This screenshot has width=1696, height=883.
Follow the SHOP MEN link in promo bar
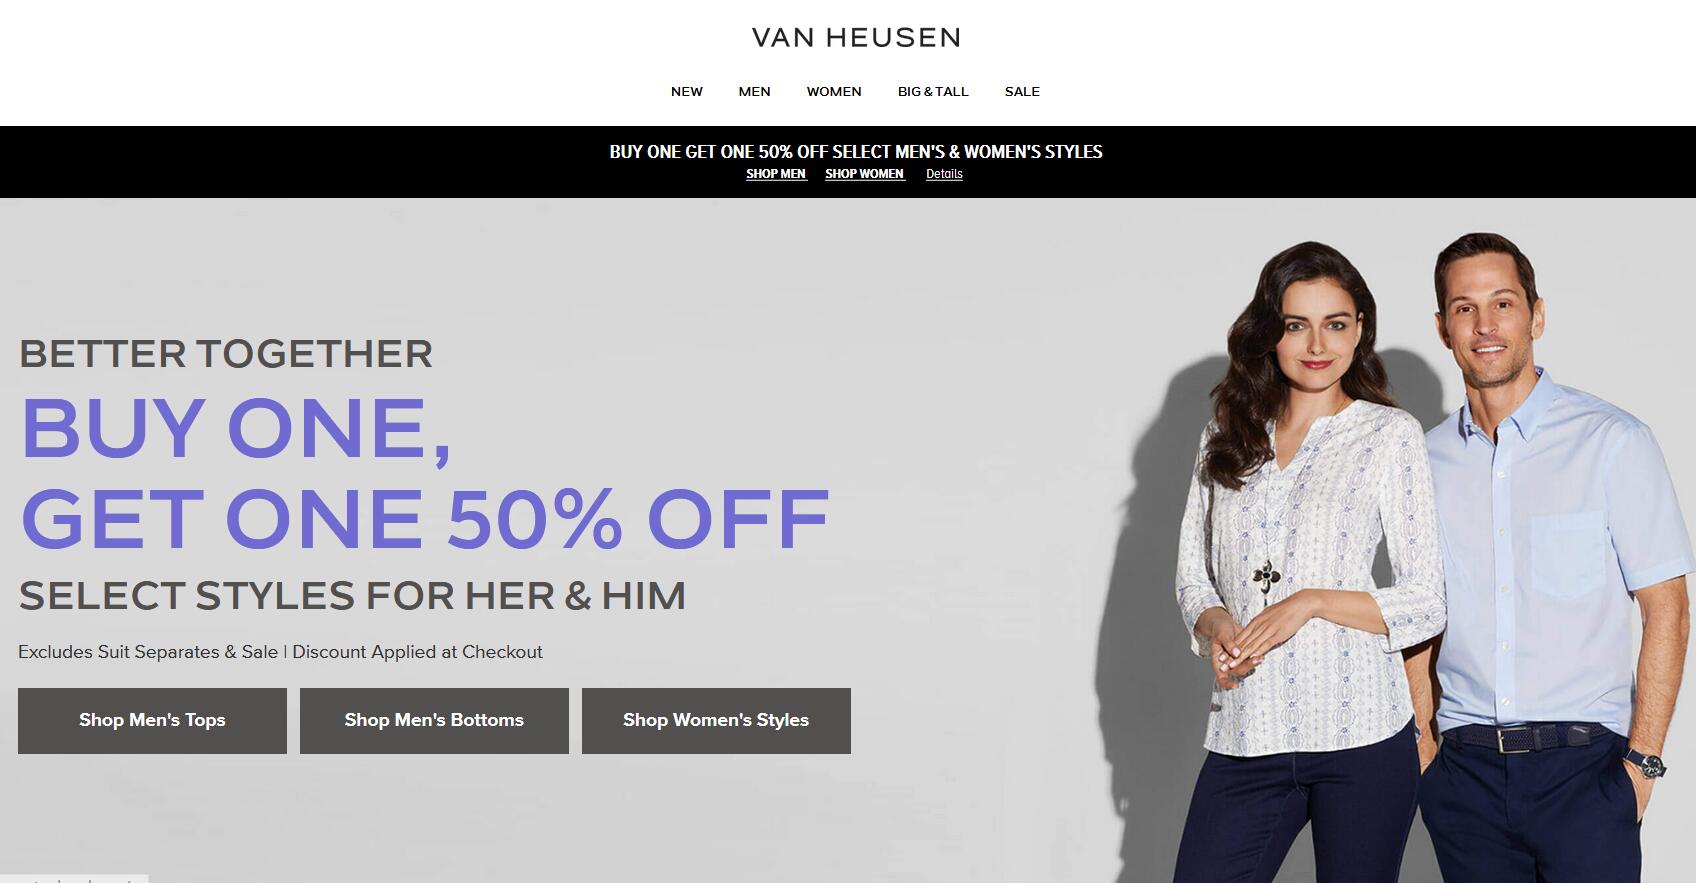pos(776,174)
